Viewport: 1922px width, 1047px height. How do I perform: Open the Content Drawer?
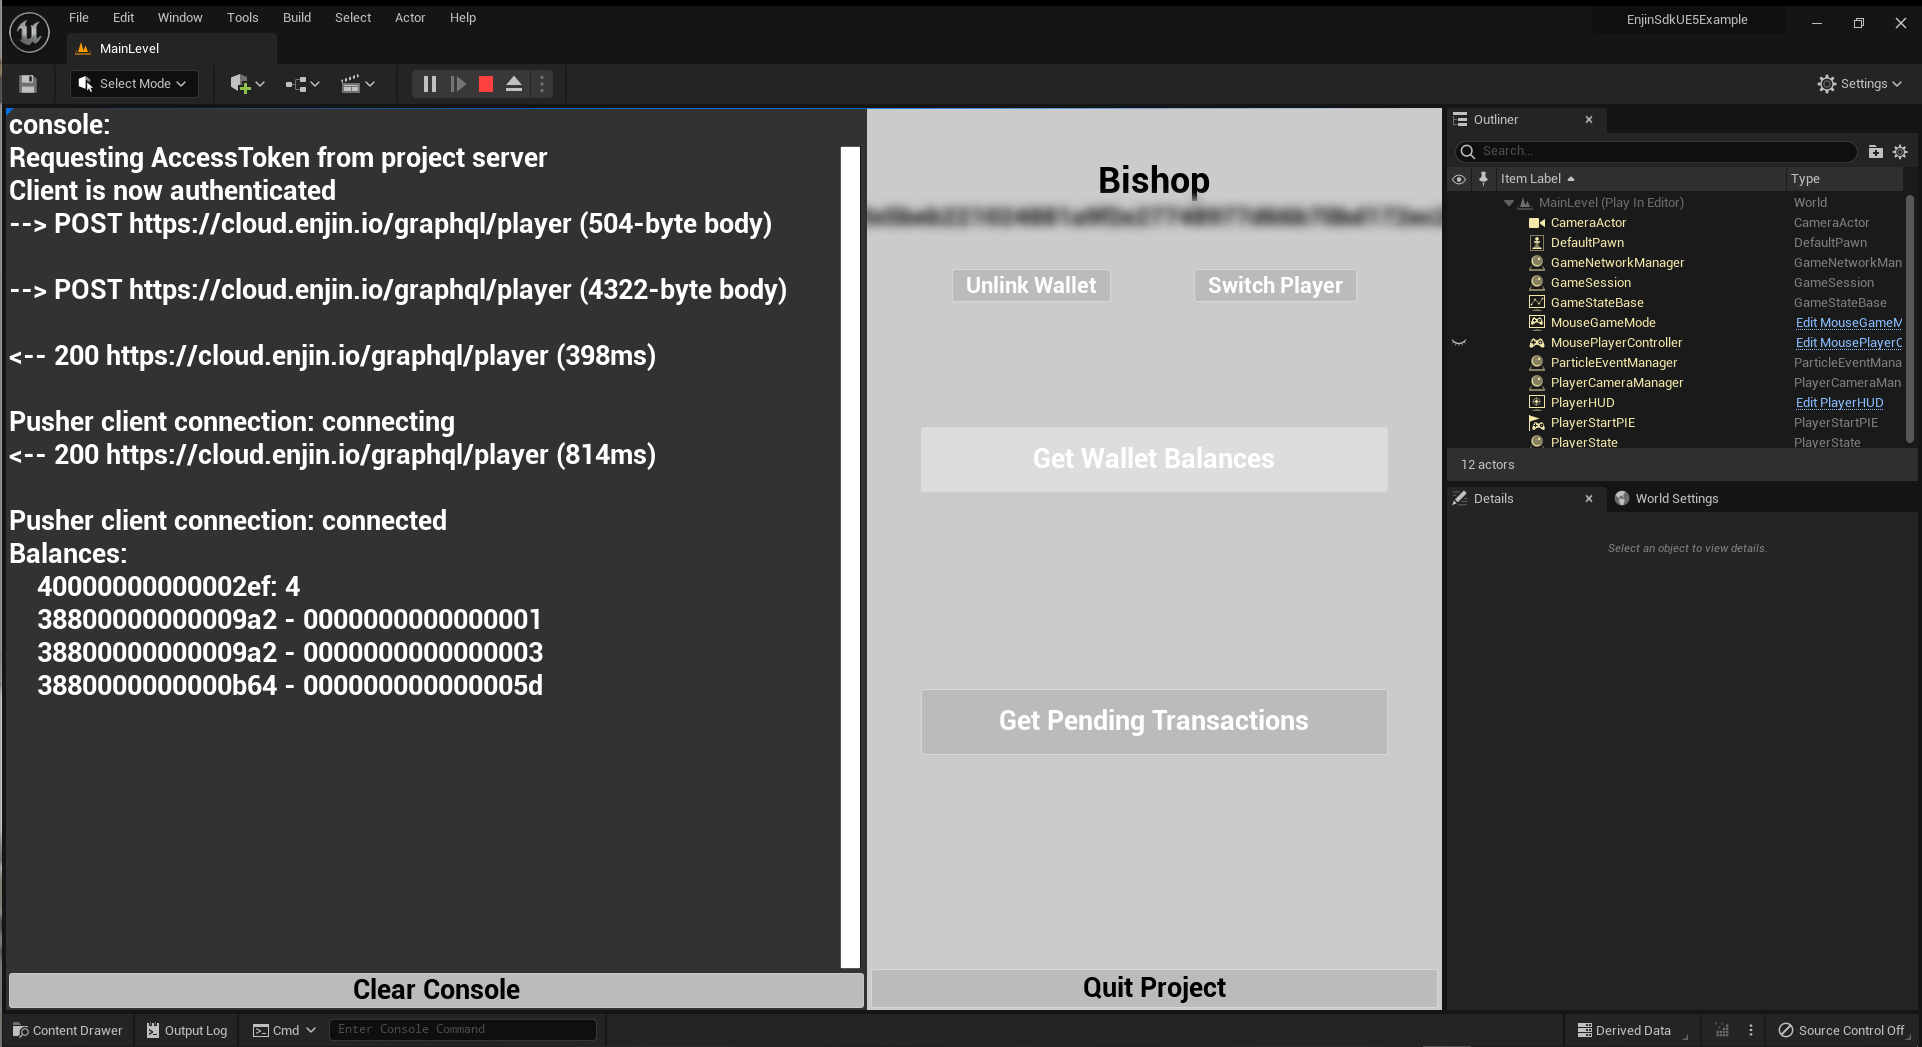pyautogui.click(x=67, y=1030)
